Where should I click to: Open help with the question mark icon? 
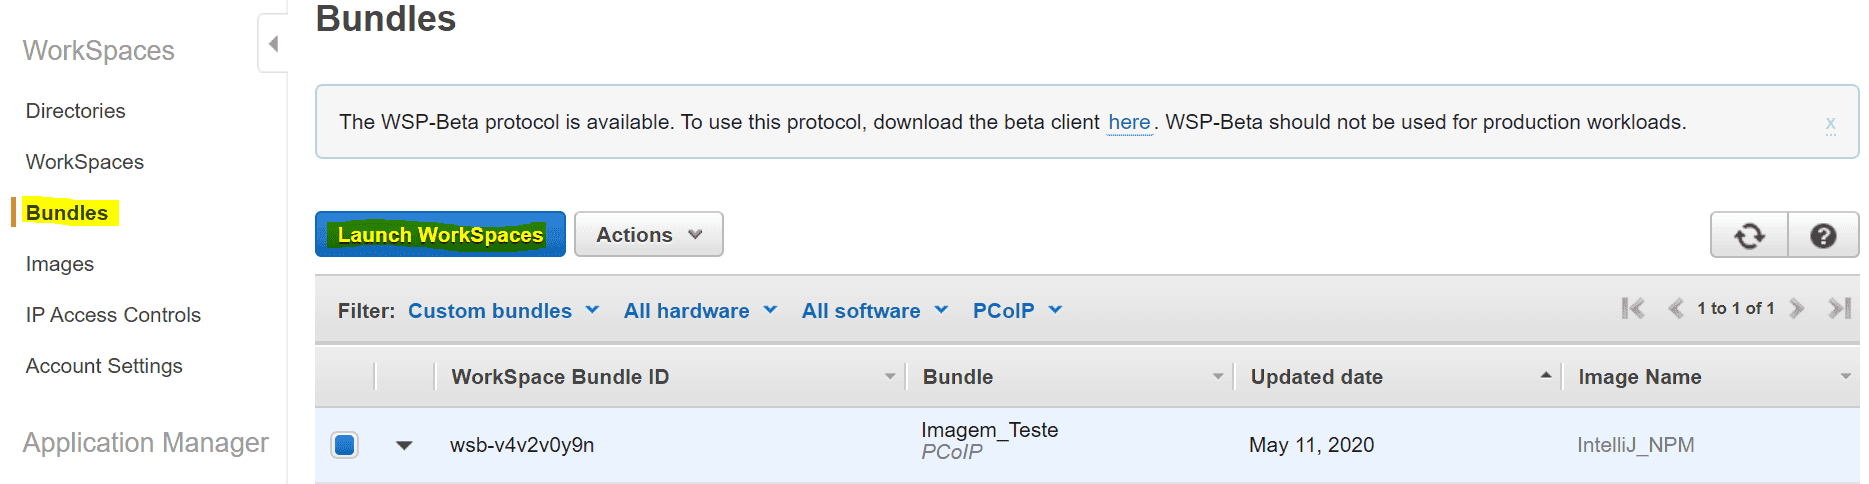click(1823, 236)
